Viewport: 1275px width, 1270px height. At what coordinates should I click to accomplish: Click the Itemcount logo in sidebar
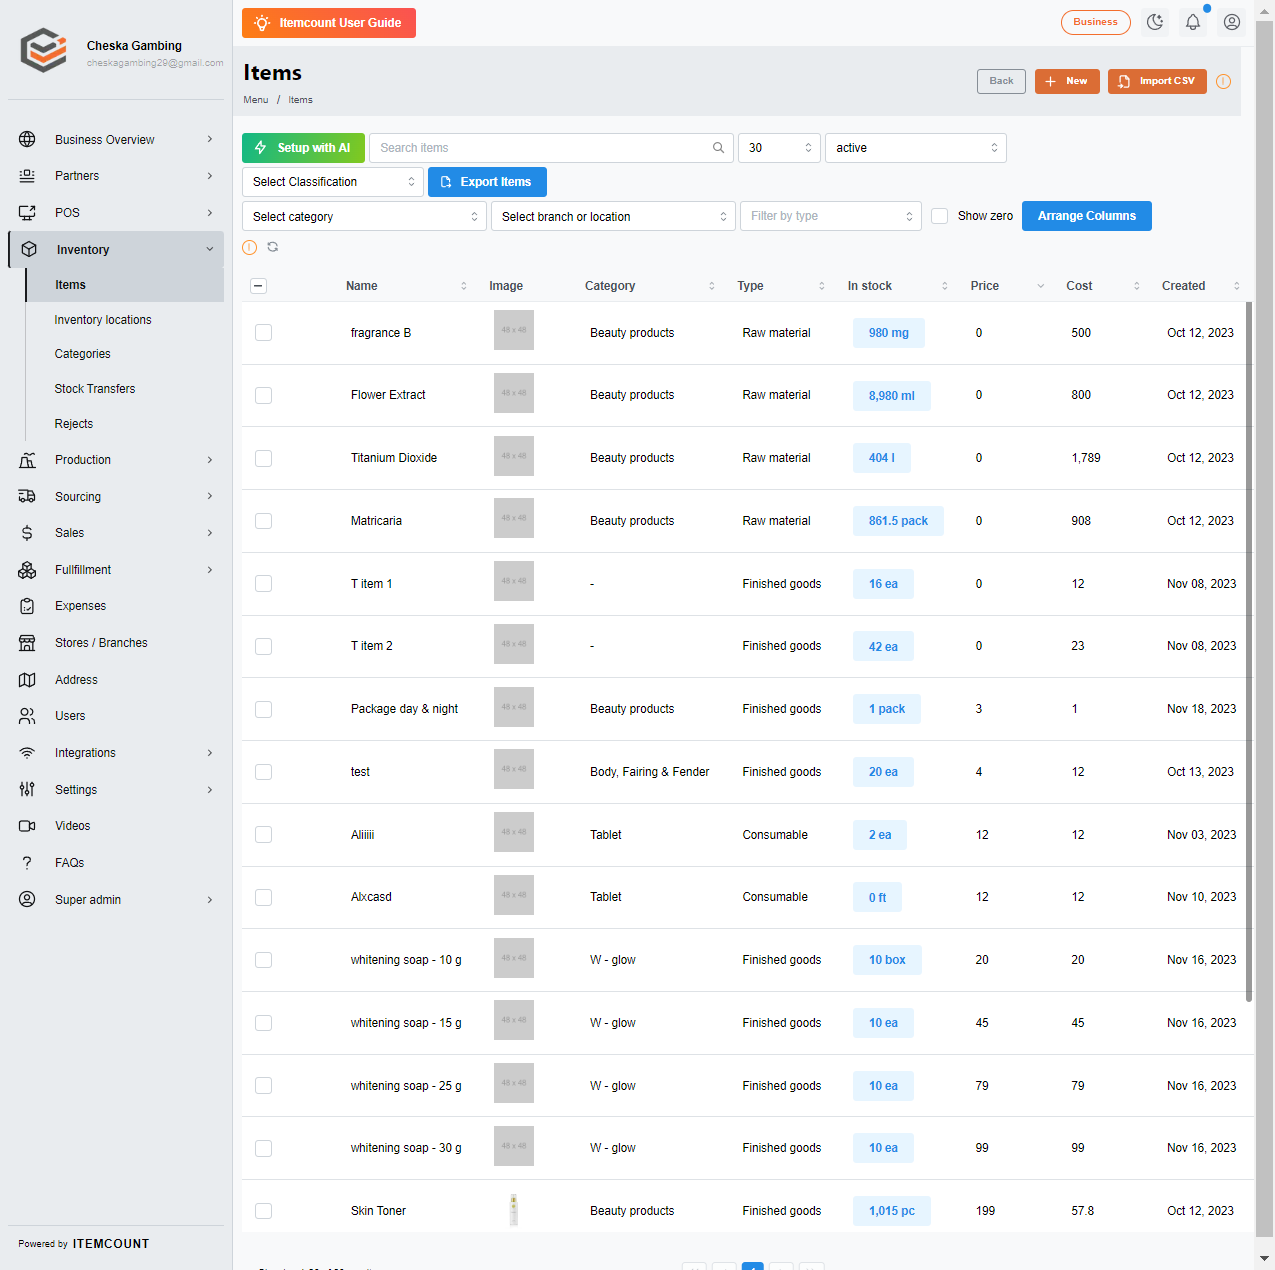click(x=44, y=50)
